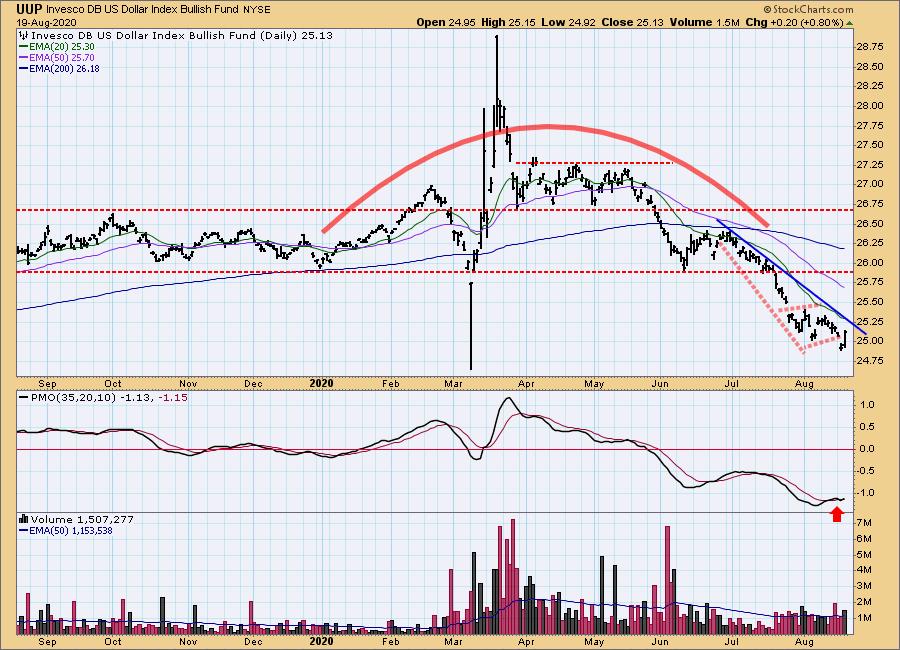
Task: Click the Volume 1,507,277 panel label
Action: click(82, 519)
